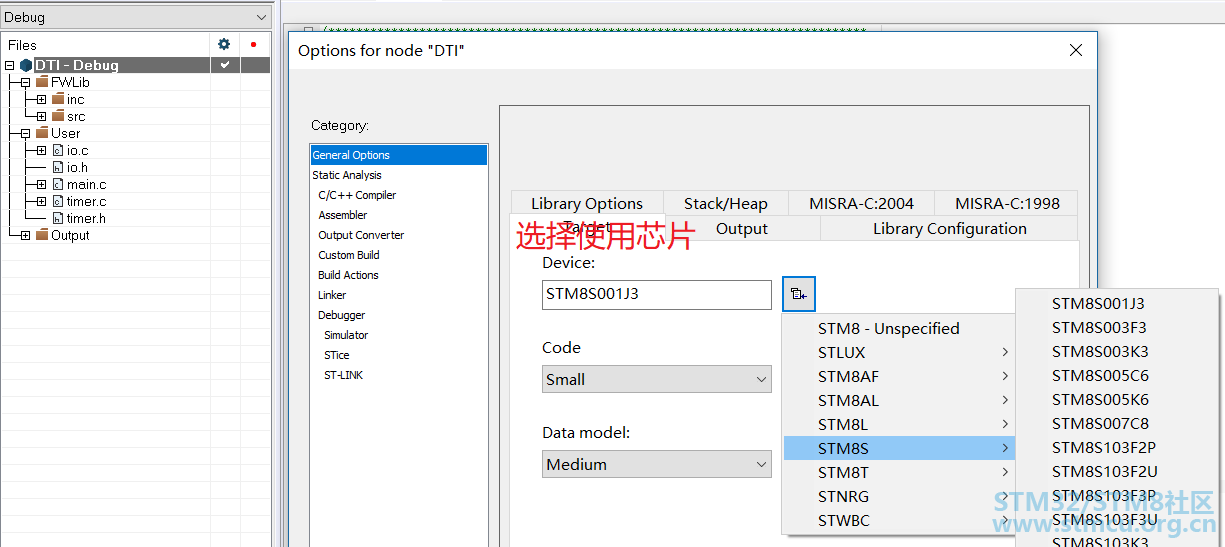Collapse the FWLib folder
Viewport: 1225px width, 547px height.
[25, 82]
